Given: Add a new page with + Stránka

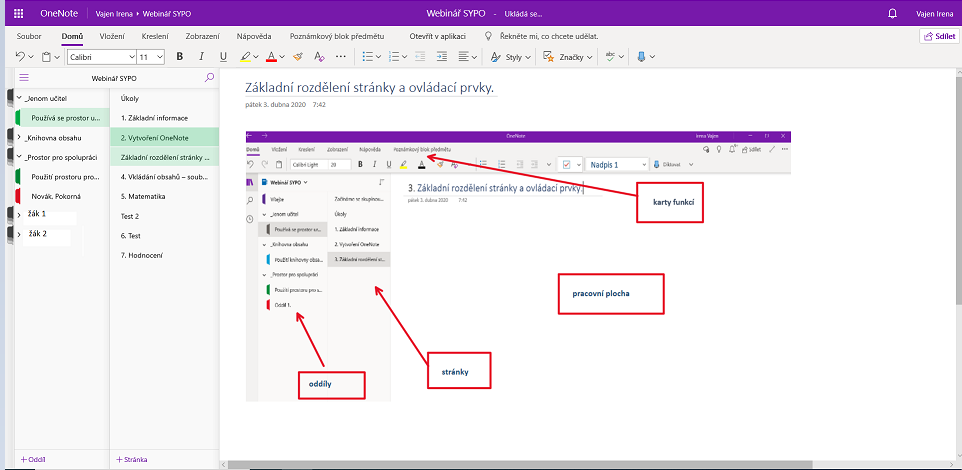Looking at the screenshot, I should click(131, 459).
